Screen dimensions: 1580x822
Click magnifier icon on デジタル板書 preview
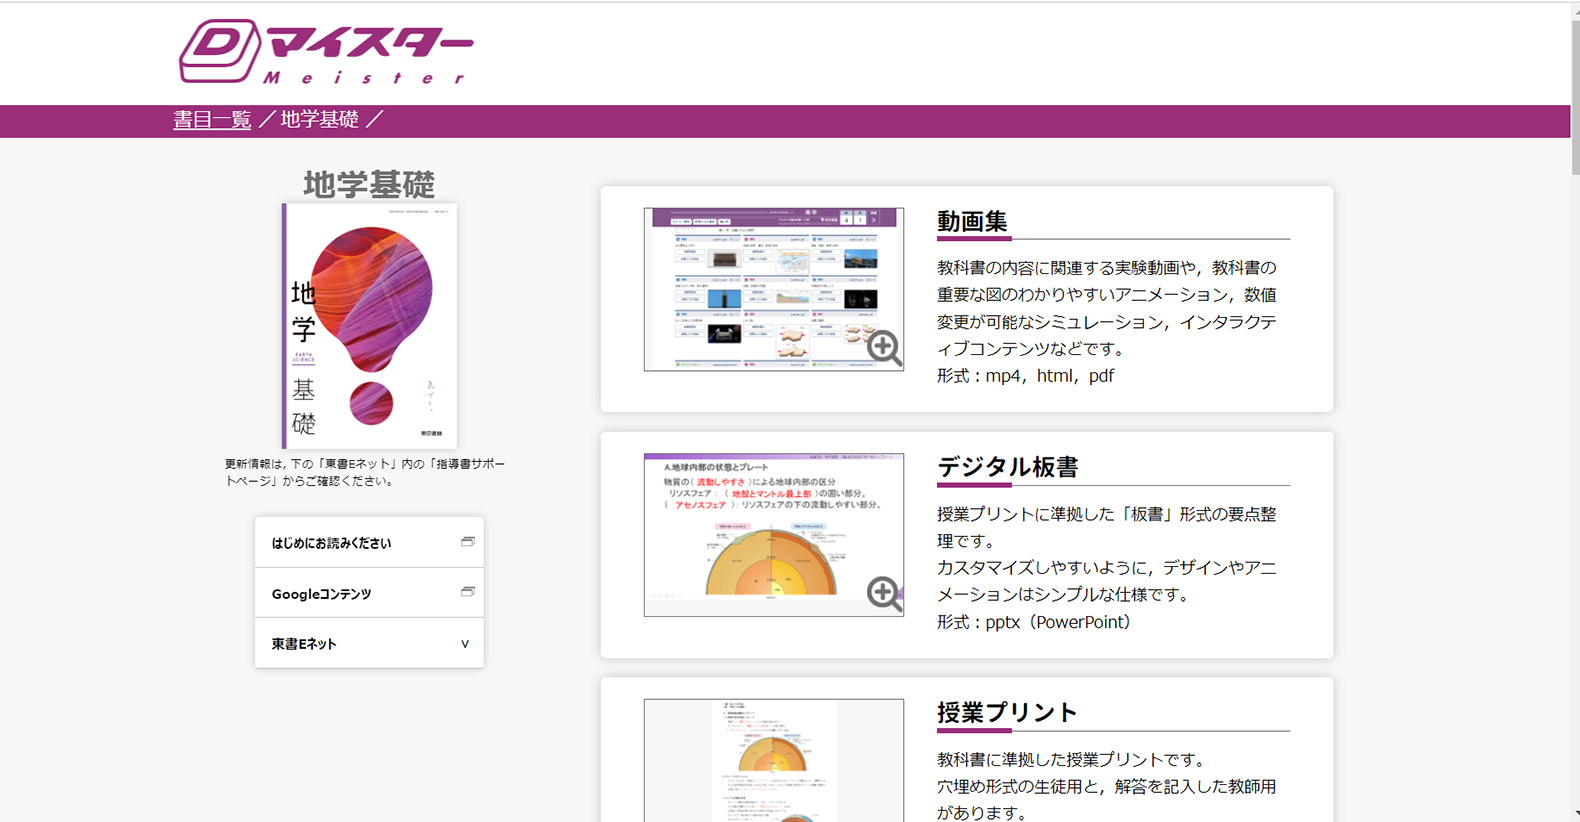tap(883, 593)
